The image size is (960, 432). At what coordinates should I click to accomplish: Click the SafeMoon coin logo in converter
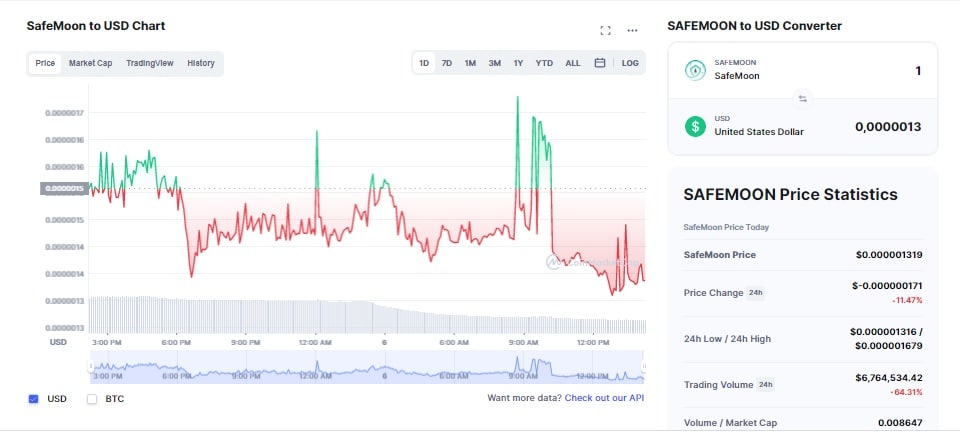pyautogui.click(x=695, y=70)
